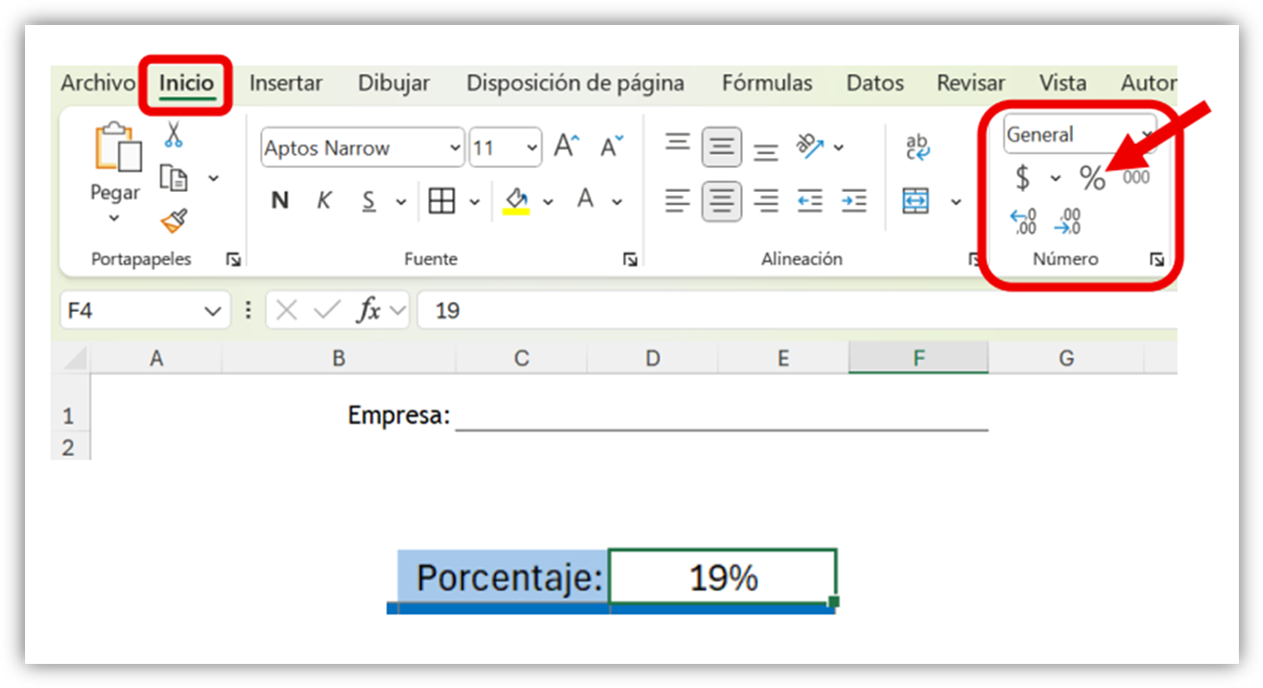Viewport: 1263px width, 688px height.
Task: Apply percentage format with the % icon
Action: pos(1093,177)
